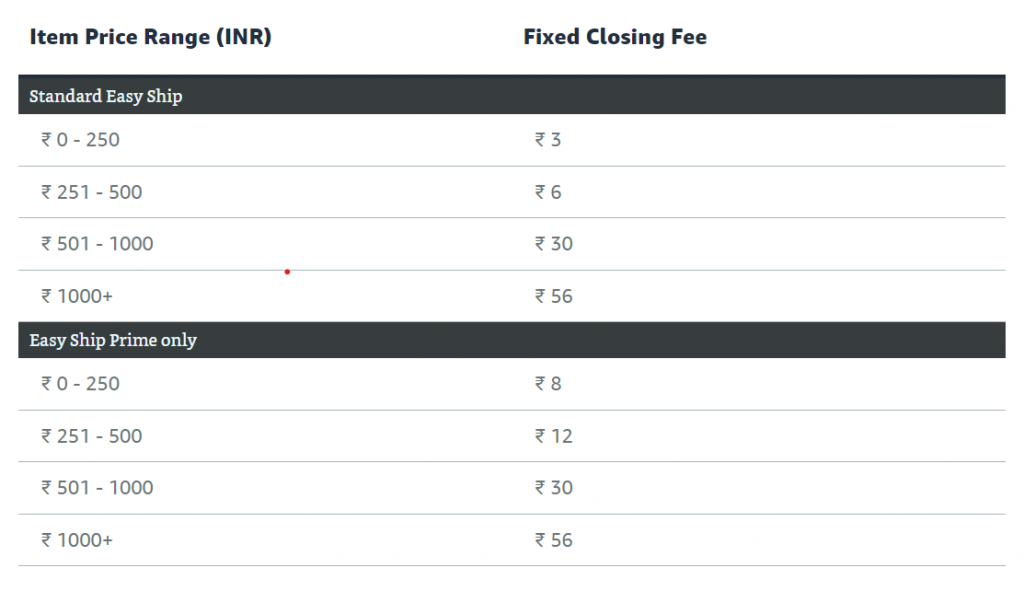The width and height of the screenshot is (1024, 591).
Task: Select ₹ 1000+ under Easy Ship Prime only
Action: tap(77, 540)
